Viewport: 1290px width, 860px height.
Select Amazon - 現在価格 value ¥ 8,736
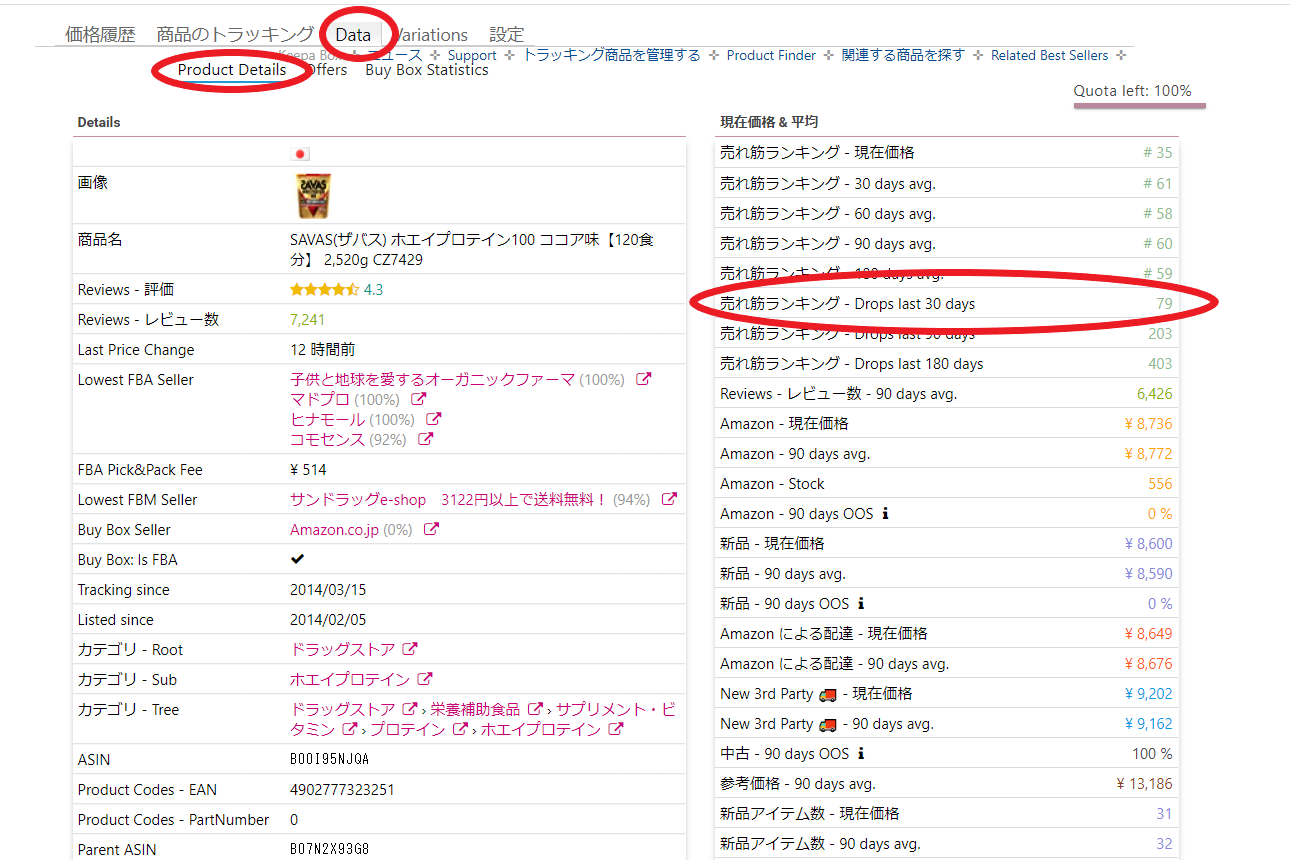(1148, 423)
